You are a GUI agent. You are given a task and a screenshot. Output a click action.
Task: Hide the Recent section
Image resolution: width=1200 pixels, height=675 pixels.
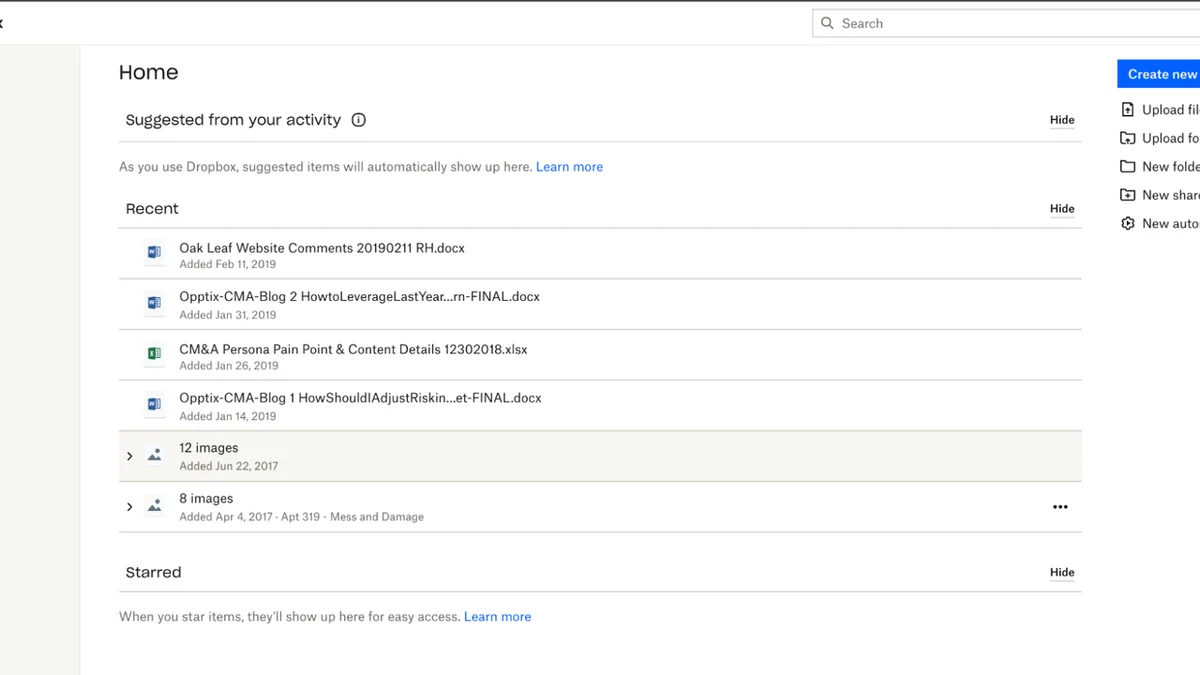[x=1062, y=209]
